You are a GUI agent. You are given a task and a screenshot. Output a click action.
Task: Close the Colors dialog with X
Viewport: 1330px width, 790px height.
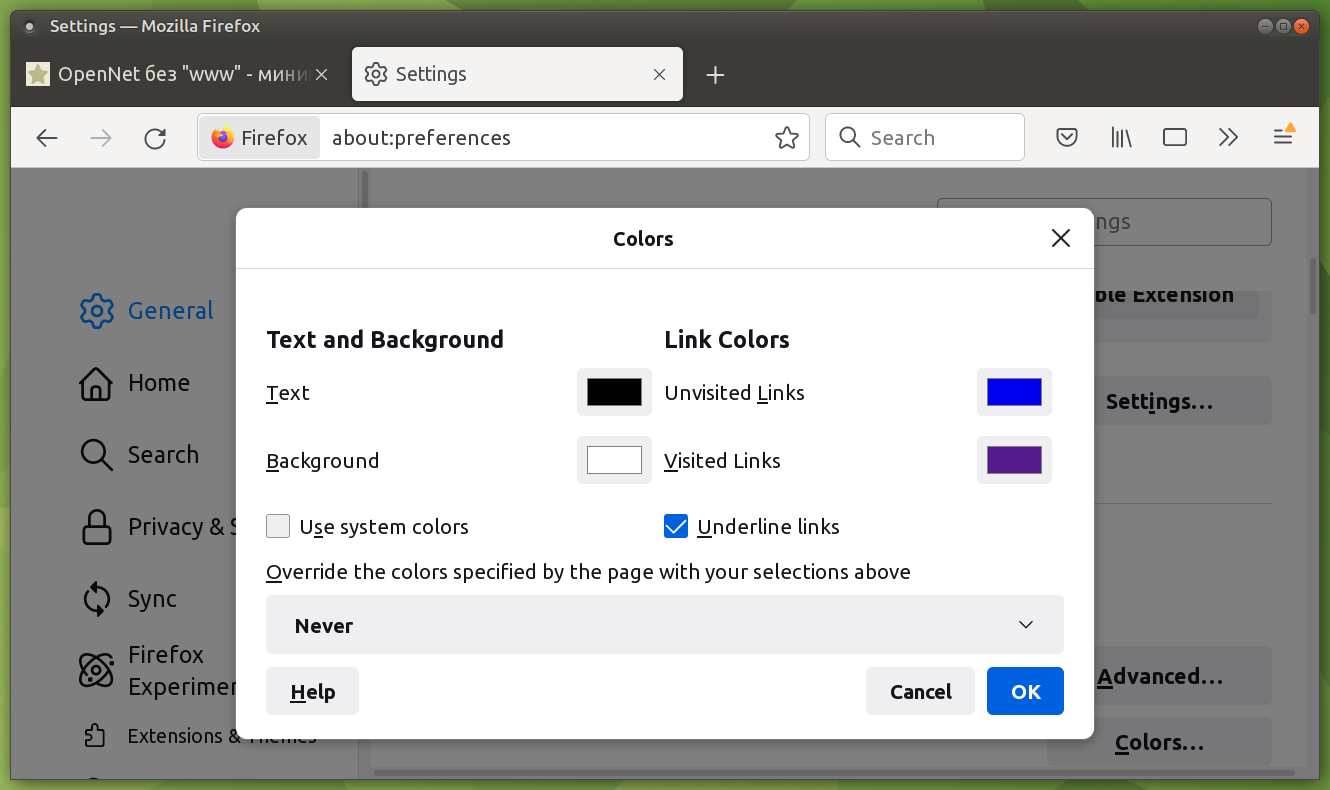coord(1061,238)
